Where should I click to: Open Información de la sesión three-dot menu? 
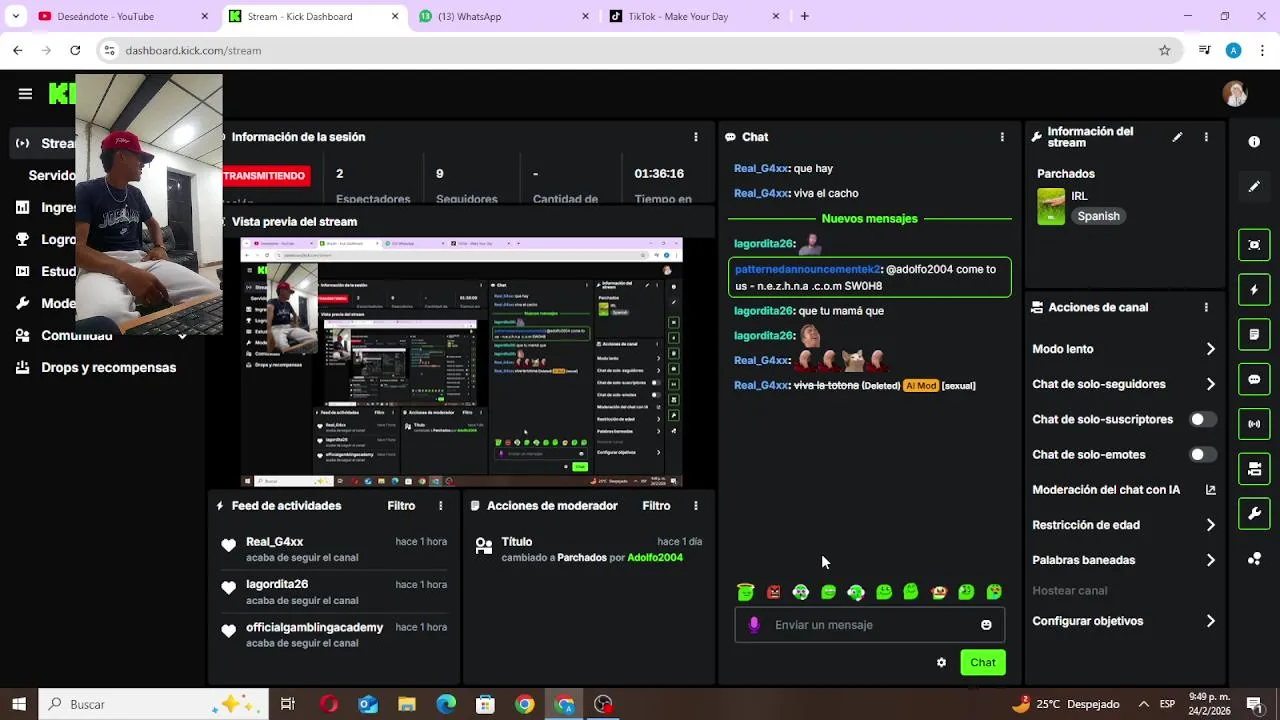tap(696, 137)
